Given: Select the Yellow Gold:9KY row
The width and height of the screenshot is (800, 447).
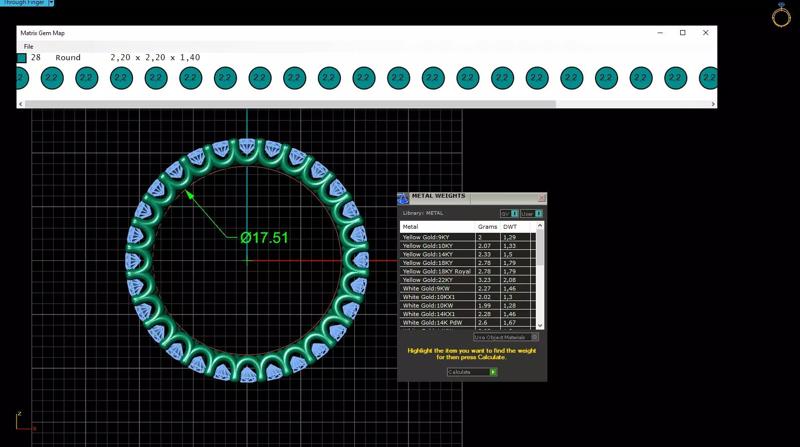Looking at the screenshot, I should (x=468, y=237).
